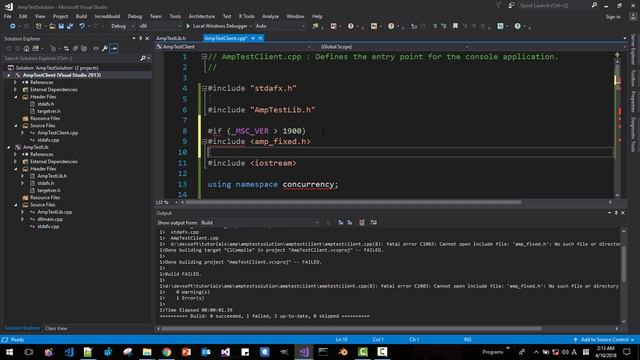
Task: Open the Debug configuration dropdown
Action: click(123, 26)
